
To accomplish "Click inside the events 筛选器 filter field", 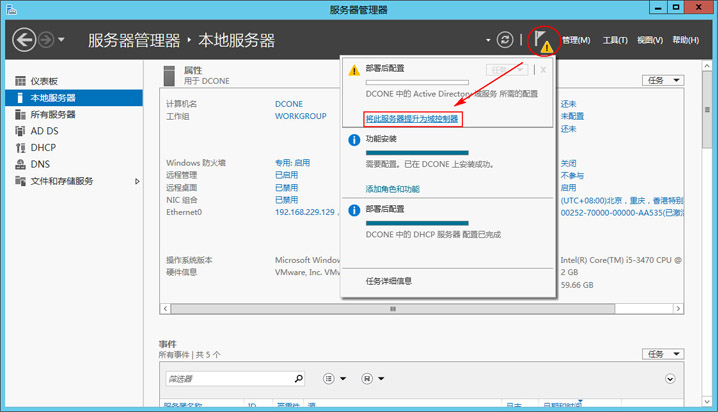I will coord(227,379).
